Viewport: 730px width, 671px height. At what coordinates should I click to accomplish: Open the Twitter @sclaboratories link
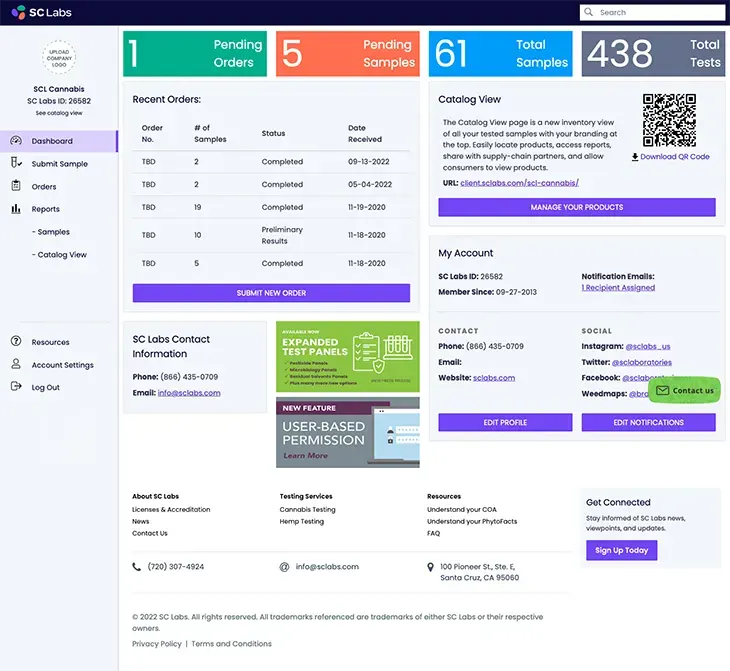(642, 362)
